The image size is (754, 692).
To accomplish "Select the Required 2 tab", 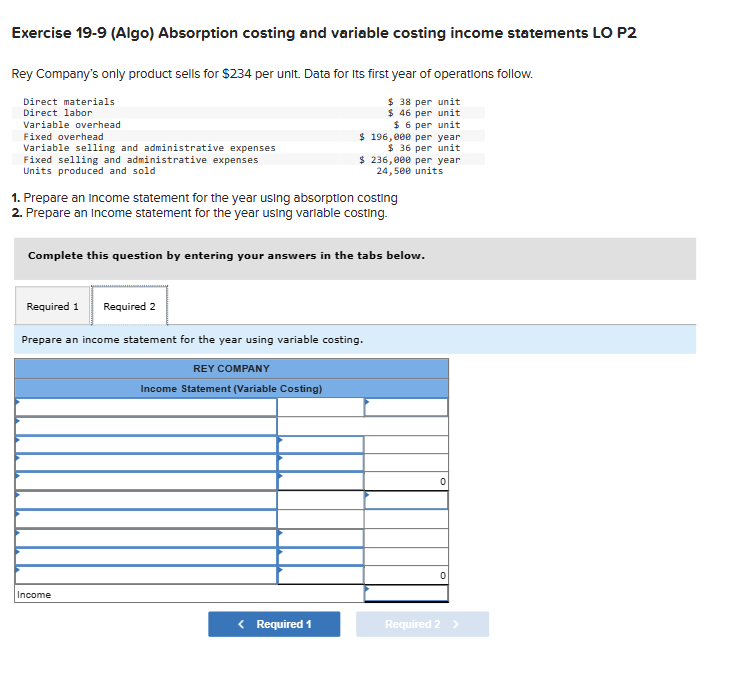I will click(x=129, y=306).
